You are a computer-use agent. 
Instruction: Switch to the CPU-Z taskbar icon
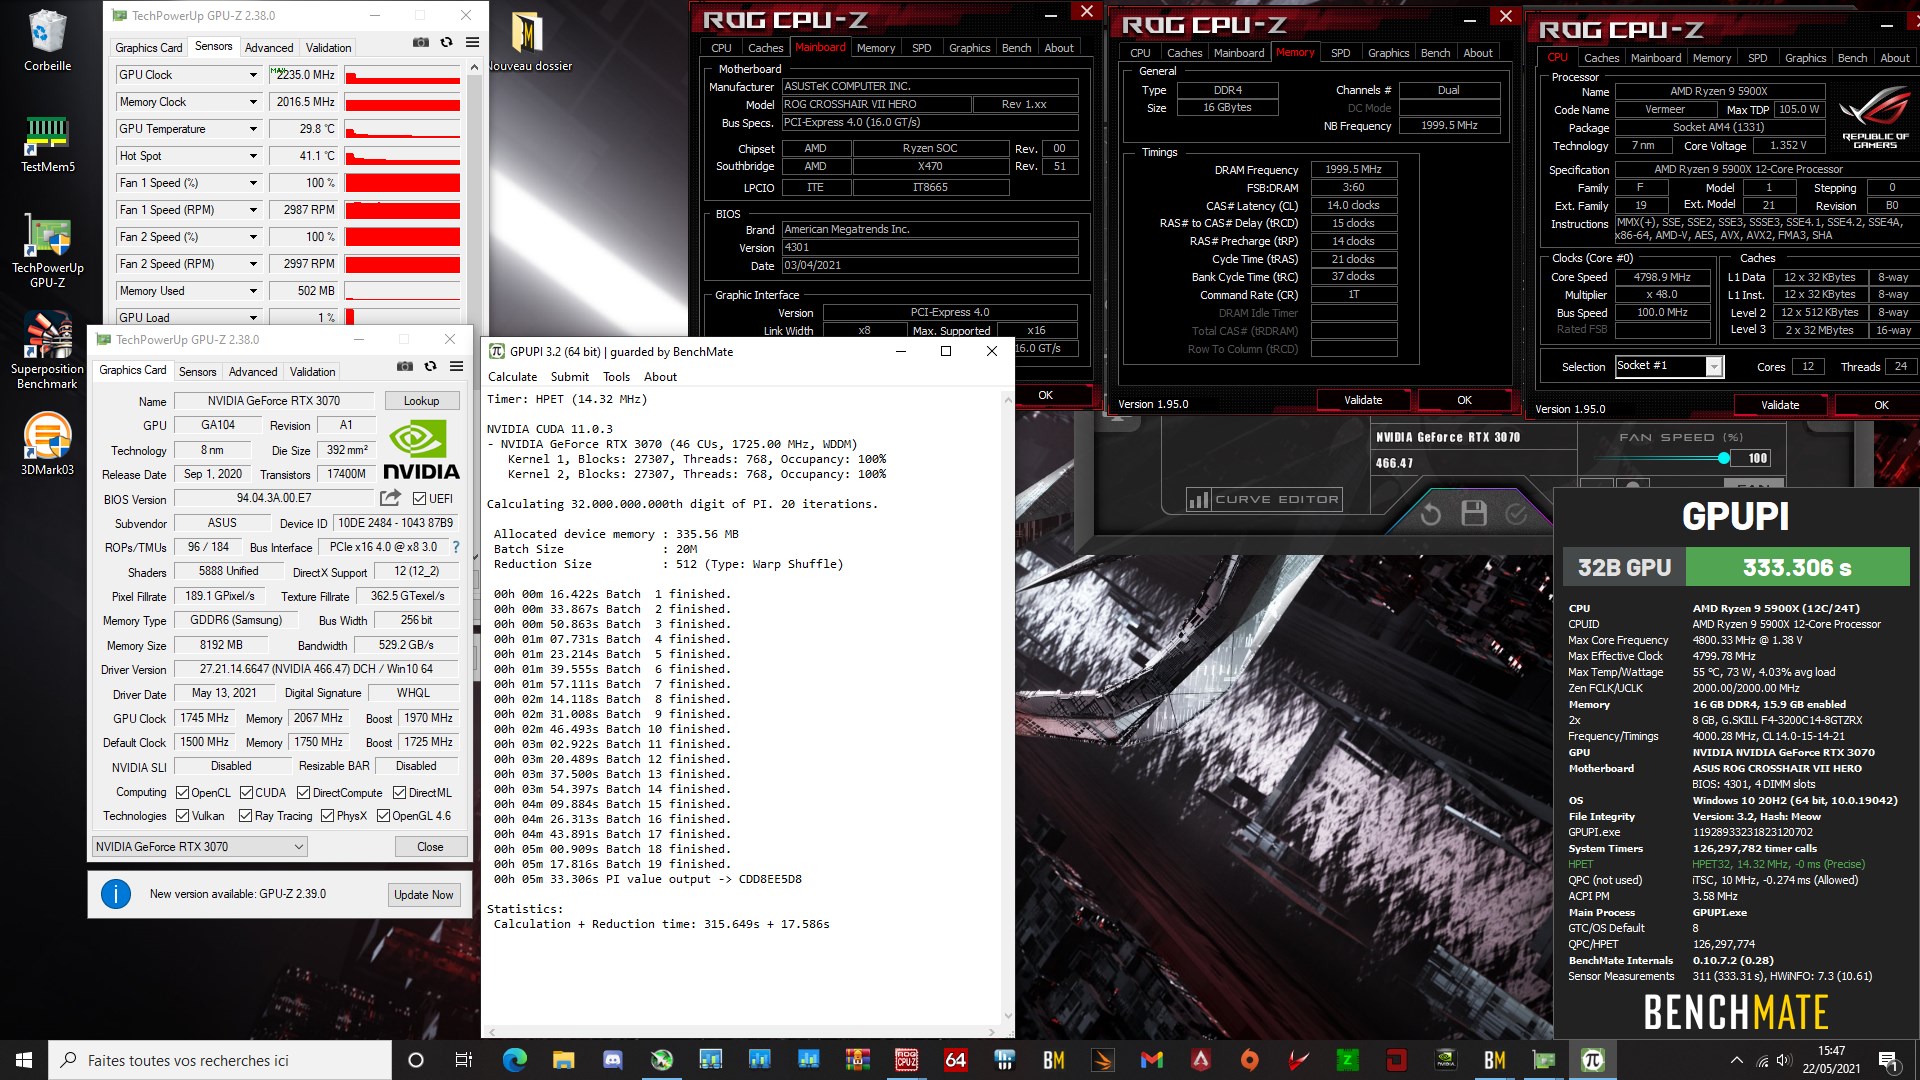[906, 1060]
